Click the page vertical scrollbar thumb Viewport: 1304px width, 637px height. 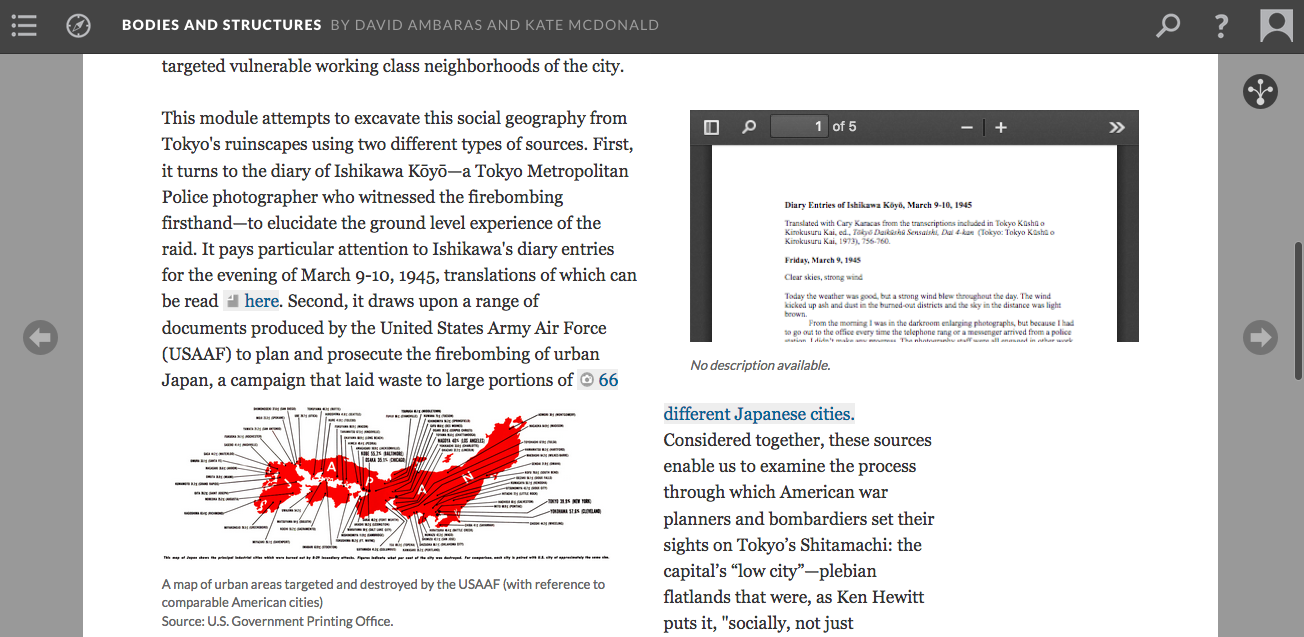coord(1298,310)
